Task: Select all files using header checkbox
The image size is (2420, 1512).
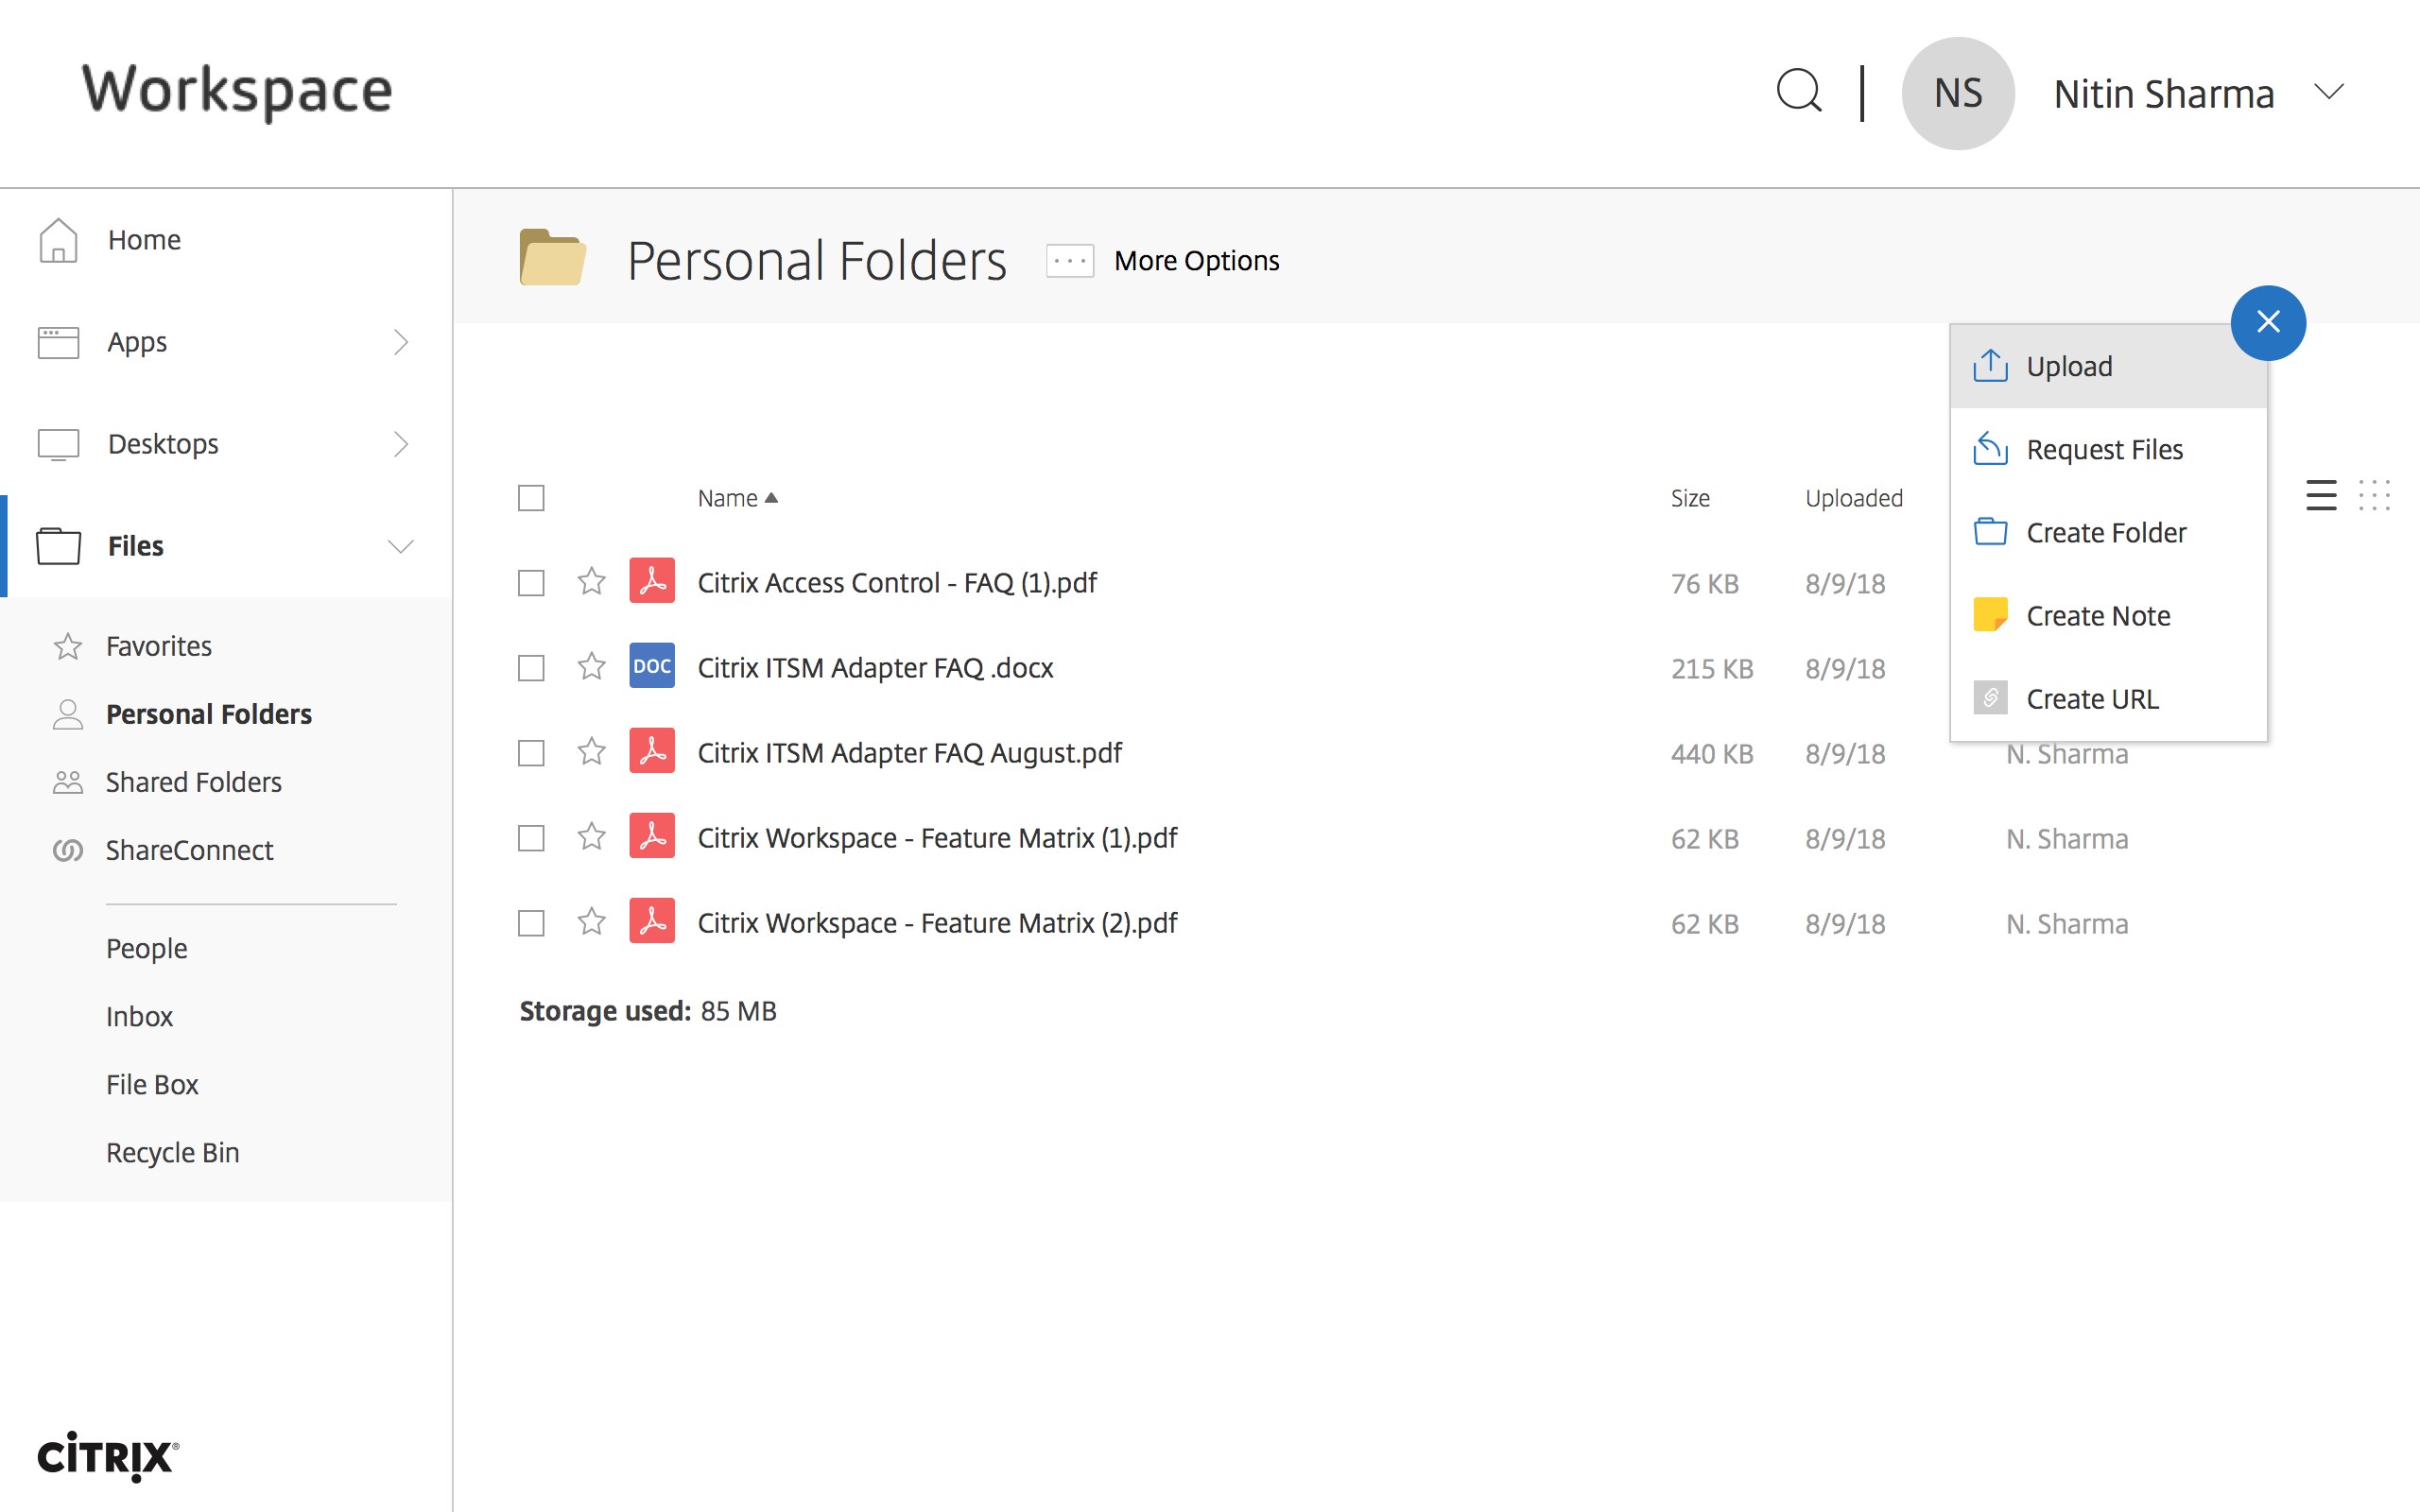Action: pos(530,497)
